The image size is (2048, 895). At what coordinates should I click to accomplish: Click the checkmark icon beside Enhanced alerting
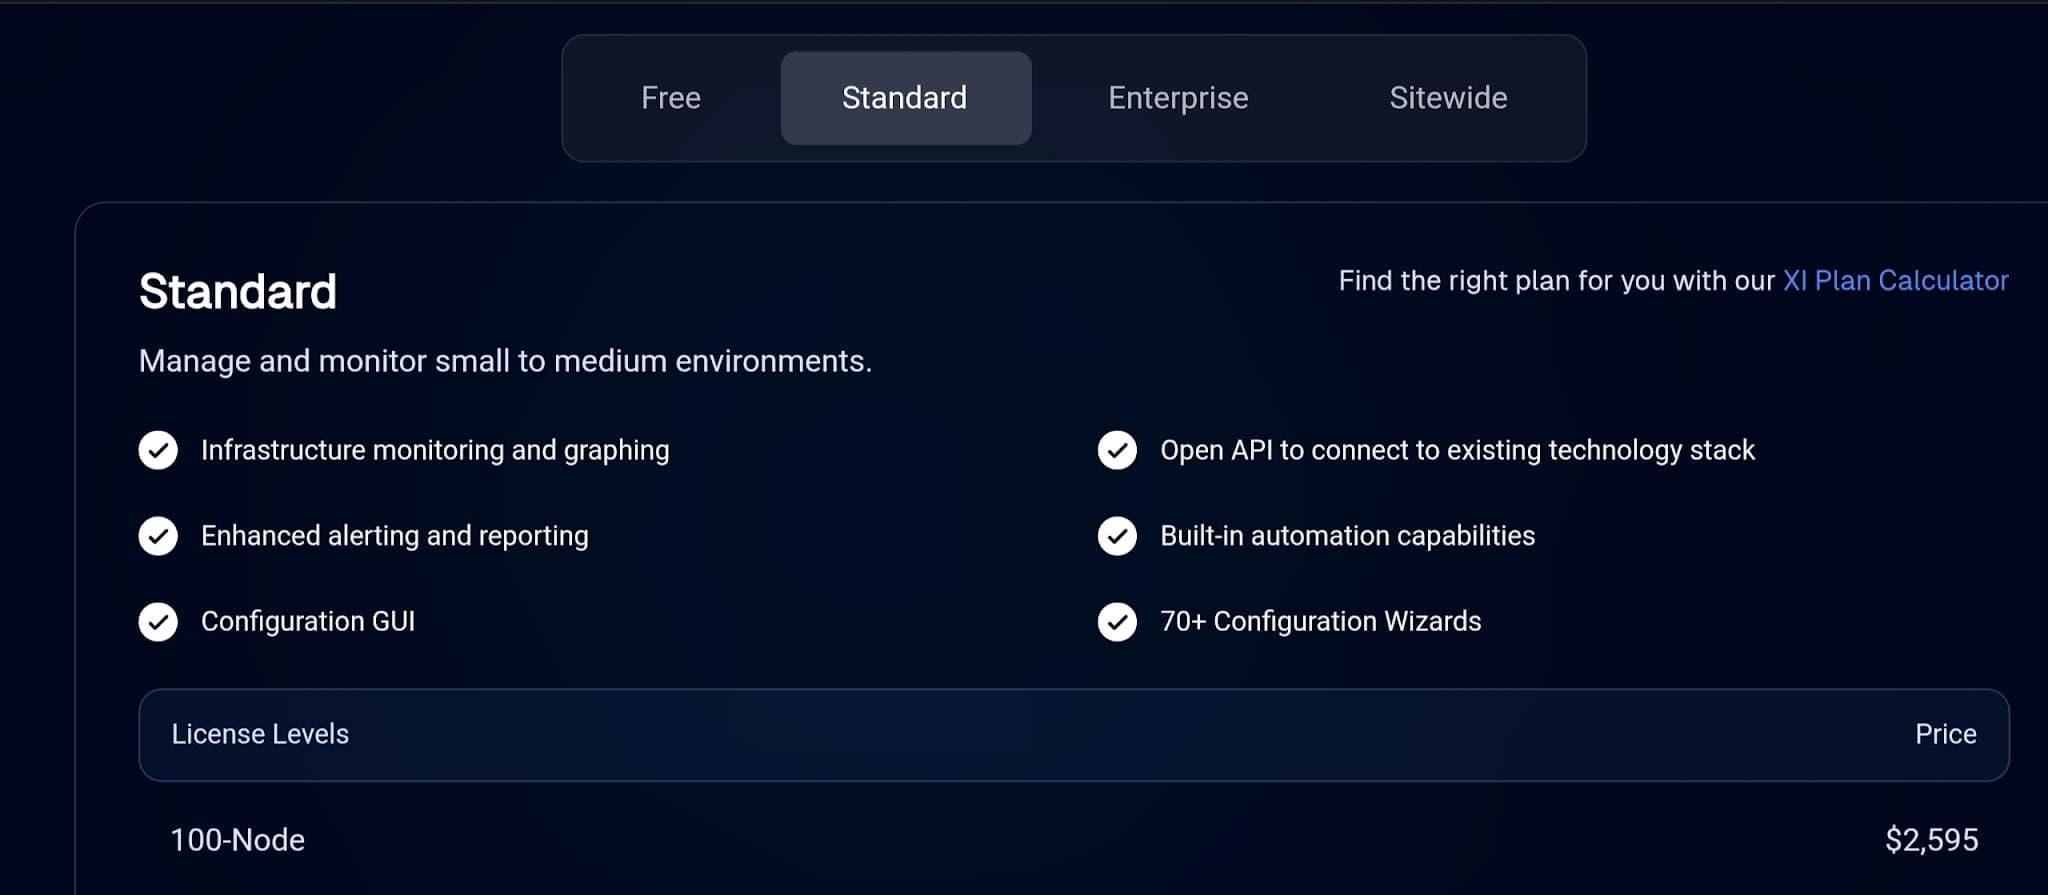tap(158, 536)
